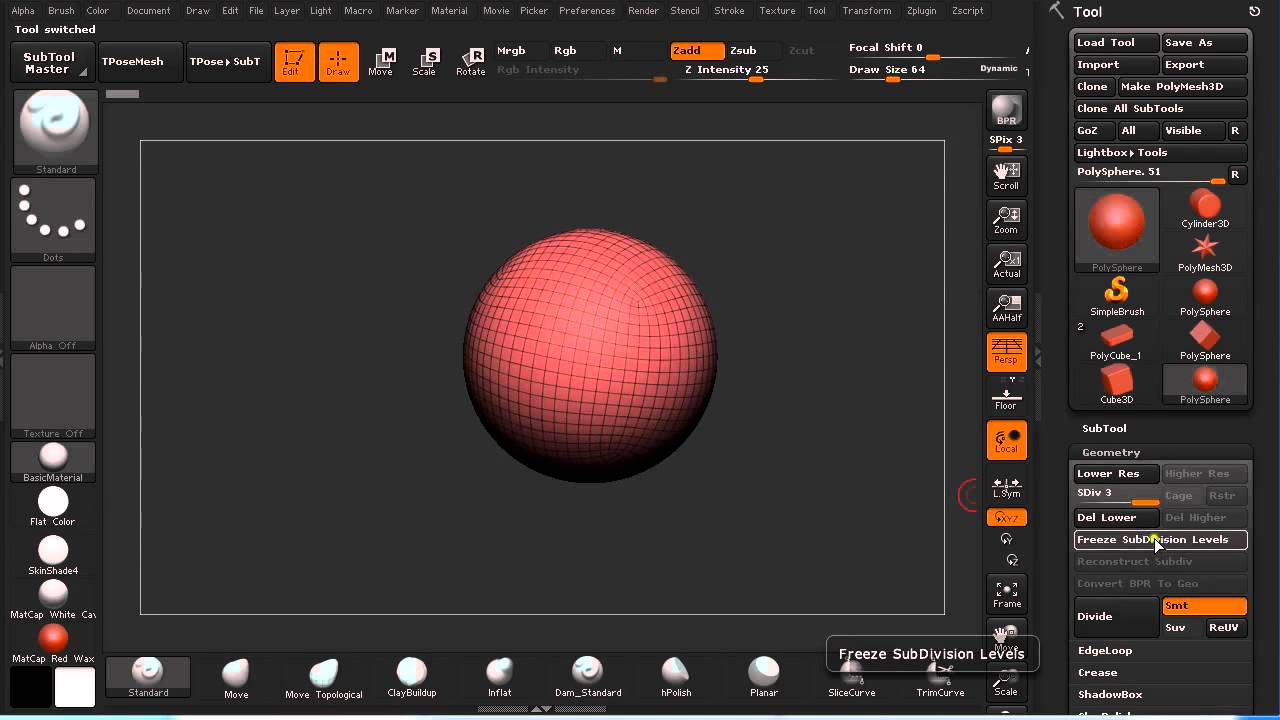Switch to the Rotate transform tool
This screenshot has height=720, width=1280.
point(470,62)
